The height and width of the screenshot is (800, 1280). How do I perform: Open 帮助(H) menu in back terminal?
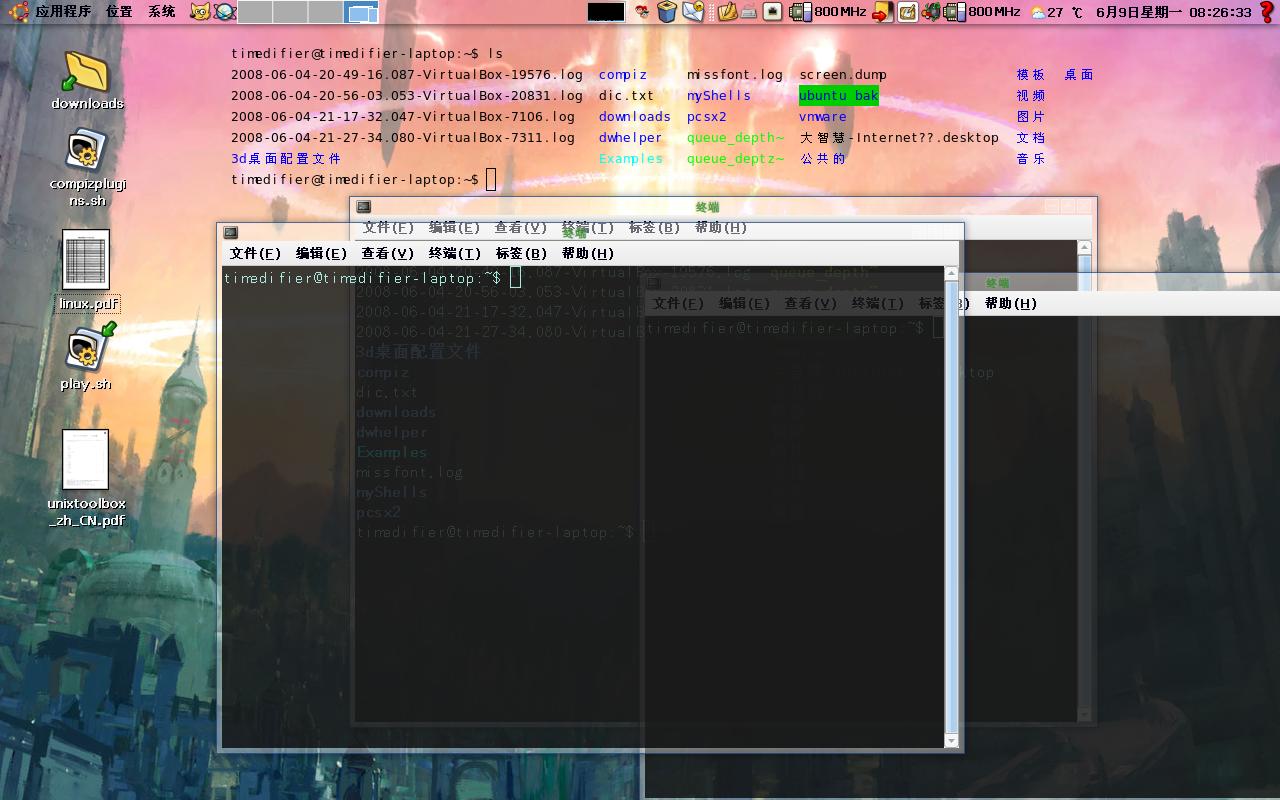pos(721,228)
